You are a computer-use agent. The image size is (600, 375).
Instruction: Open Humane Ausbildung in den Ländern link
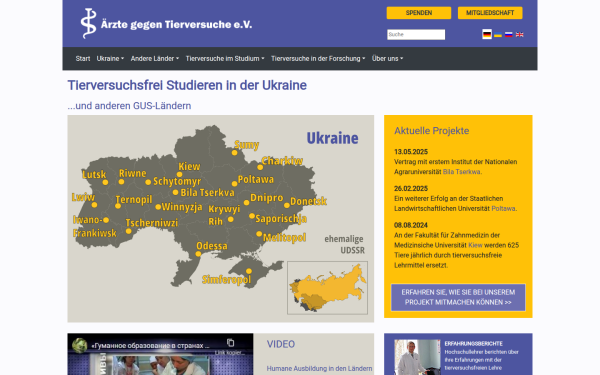pyautogui.click(x=319, y=368)
